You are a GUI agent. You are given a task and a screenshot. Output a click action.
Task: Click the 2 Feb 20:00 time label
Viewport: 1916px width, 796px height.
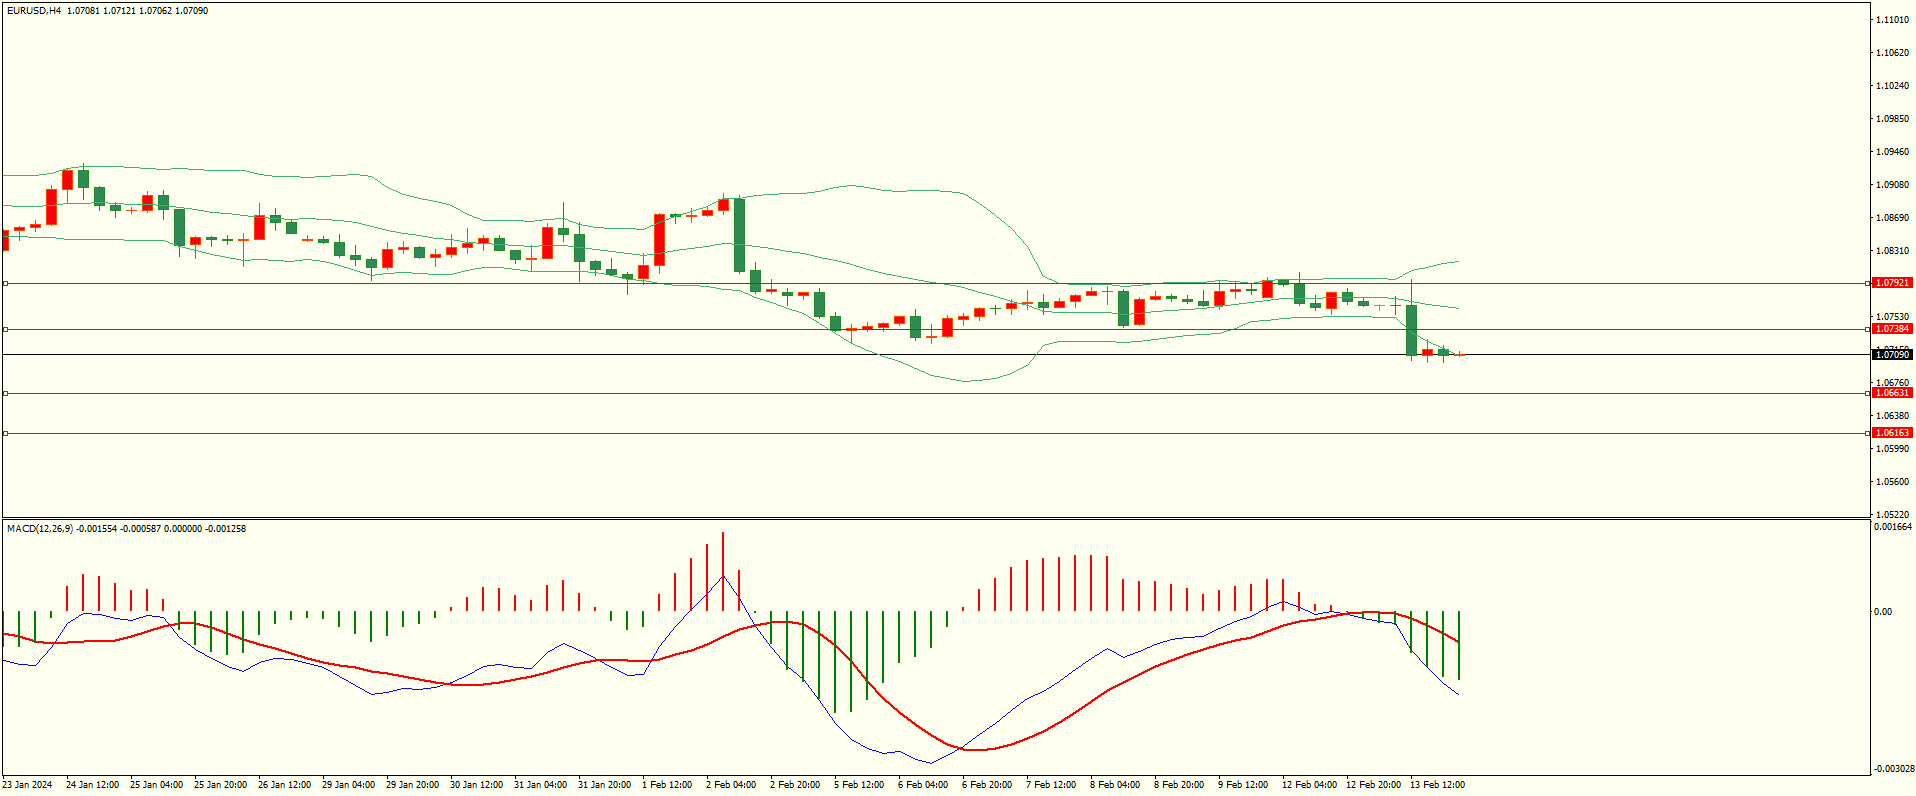click(795, 785)
